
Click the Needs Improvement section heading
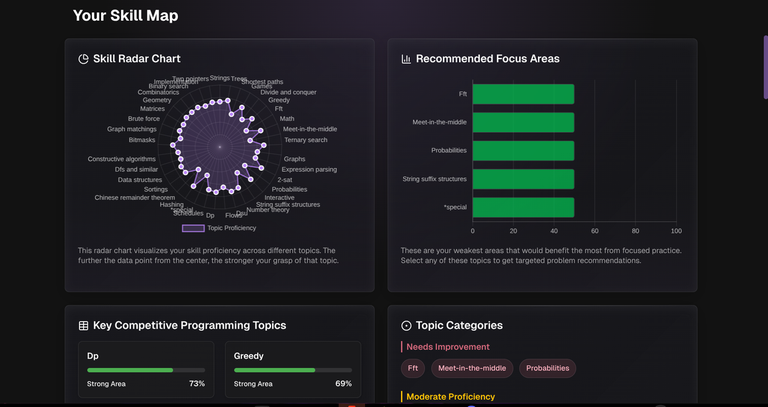click(x=448, y=347)
